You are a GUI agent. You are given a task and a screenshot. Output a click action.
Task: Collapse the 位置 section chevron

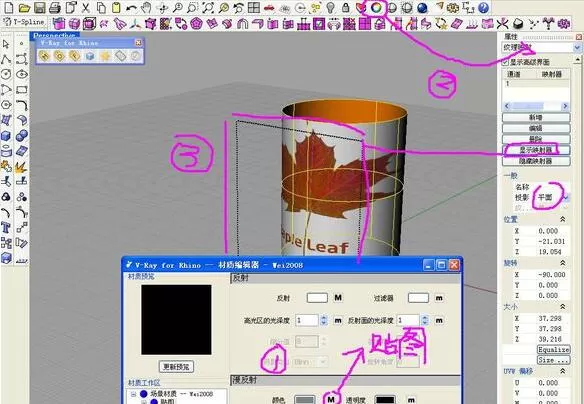tap(563, 219)
